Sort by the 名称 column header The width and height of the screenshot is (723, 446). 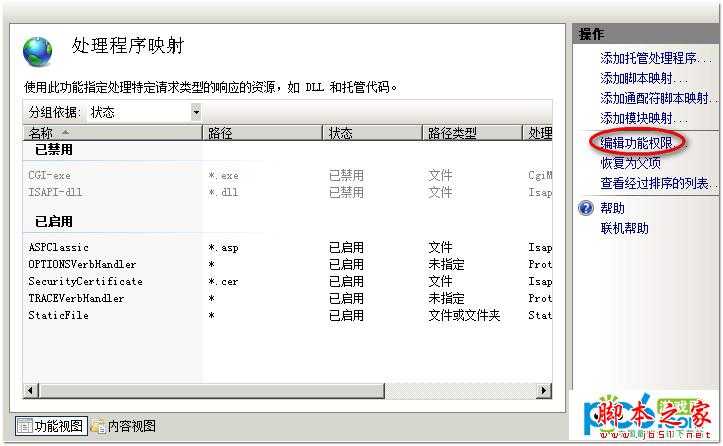click(112, 133)
